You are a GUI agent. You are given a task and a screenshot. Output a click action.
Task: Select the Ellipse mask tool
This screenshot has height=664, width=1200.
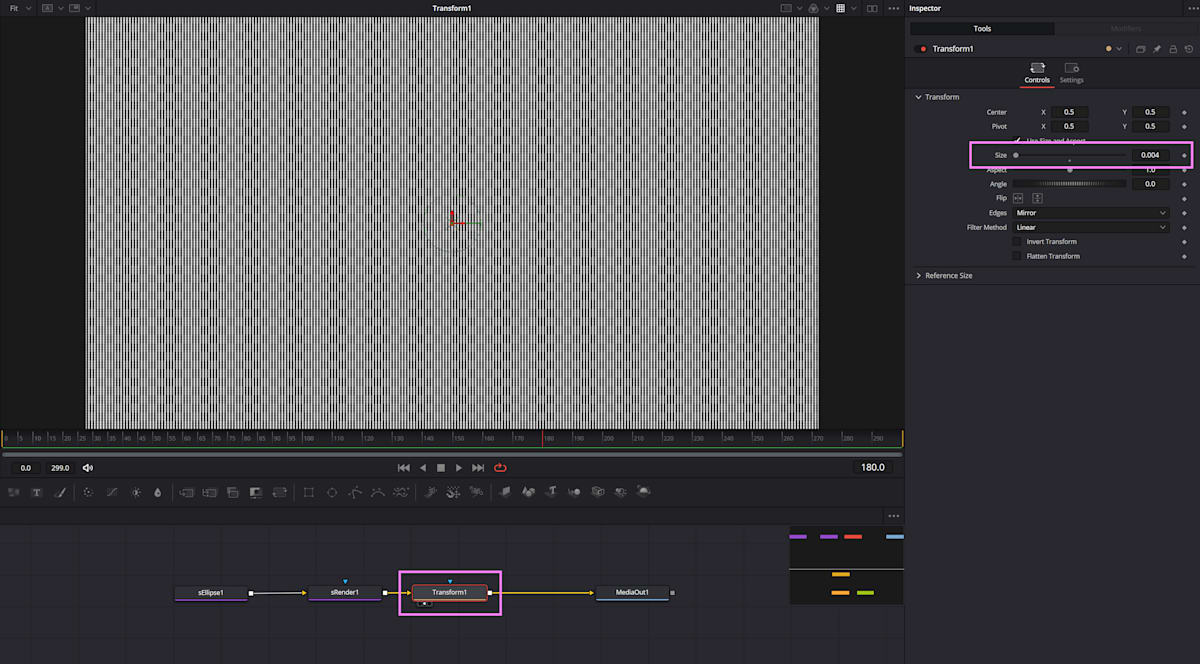tap(332, 492)
